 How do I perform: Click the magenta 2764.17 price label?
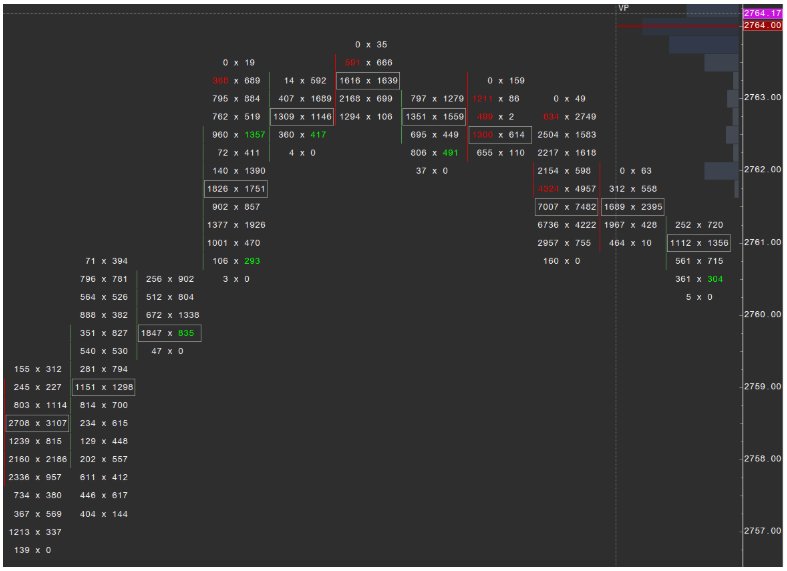click(763, 13)
